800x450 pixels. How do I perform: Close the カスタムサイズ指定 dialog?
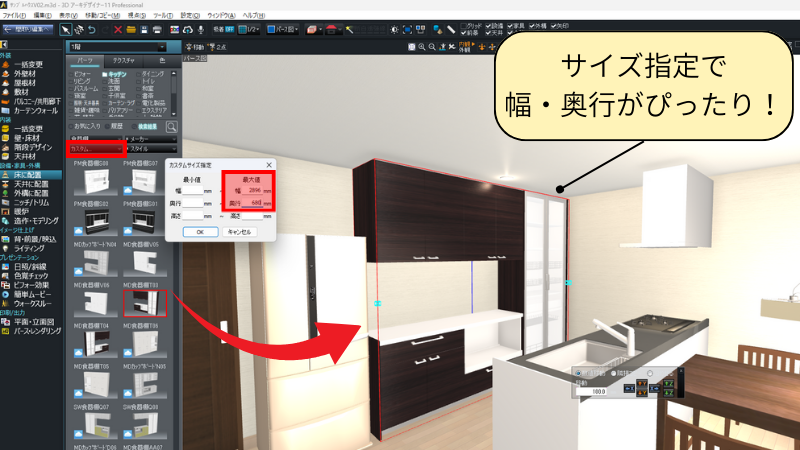269,165
